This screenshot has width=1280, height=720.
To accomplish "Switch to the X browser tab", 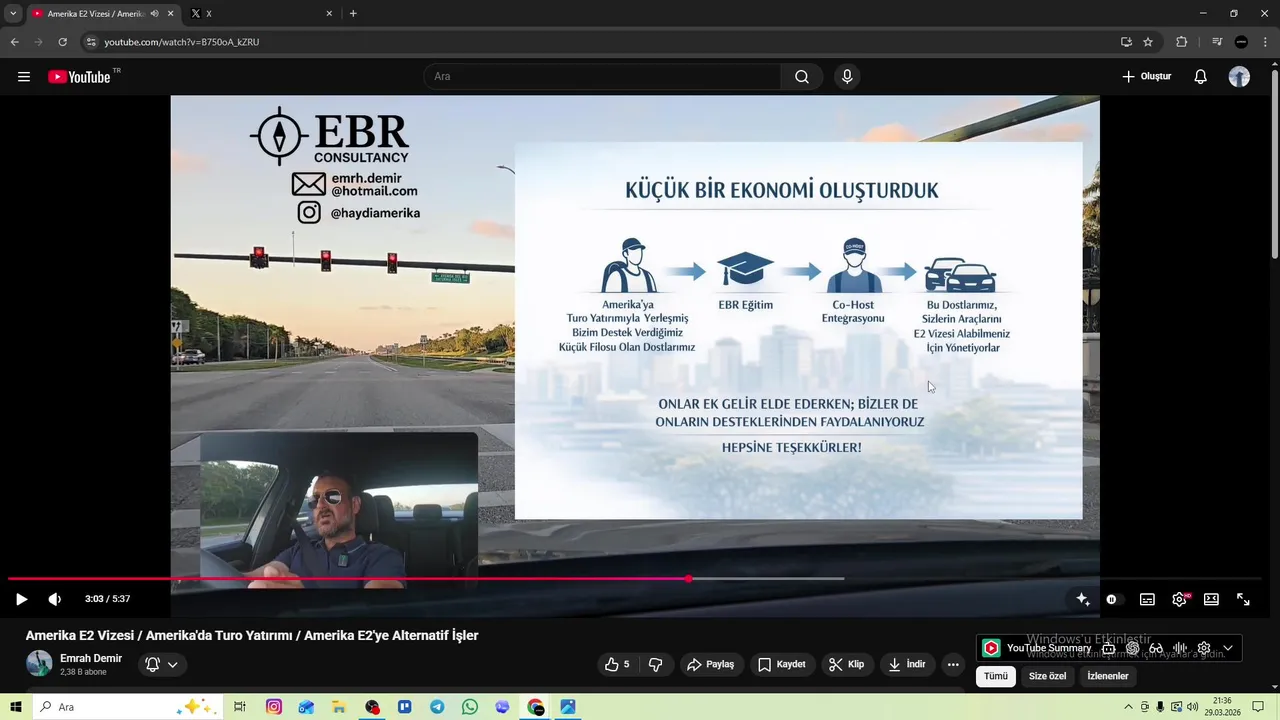I will click(263, 14).
